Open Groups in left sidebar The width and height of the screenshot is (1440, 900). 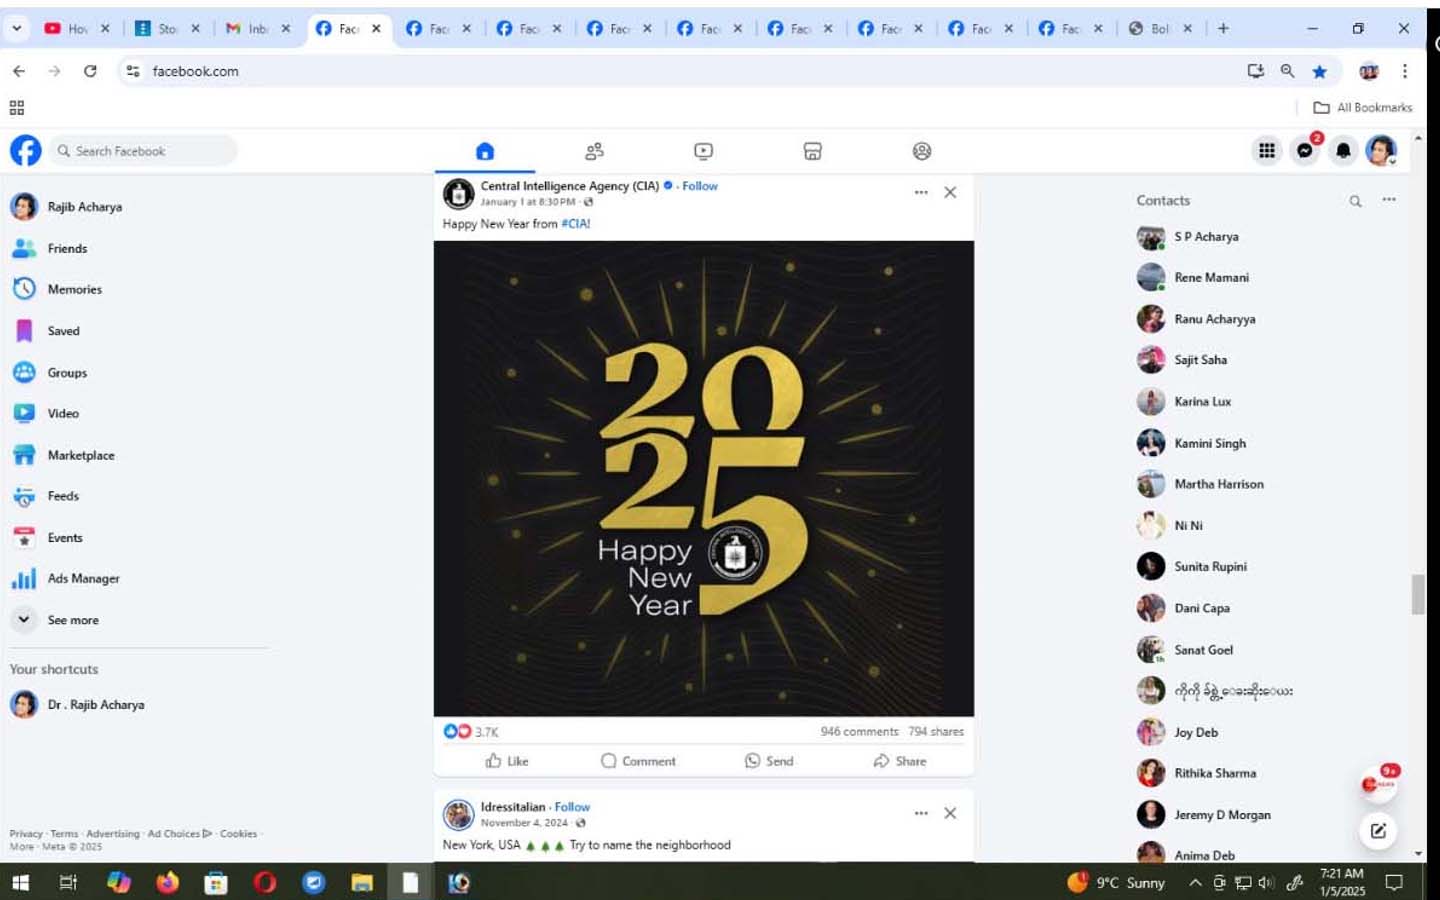pyautogui.click(x=67, y=372)
